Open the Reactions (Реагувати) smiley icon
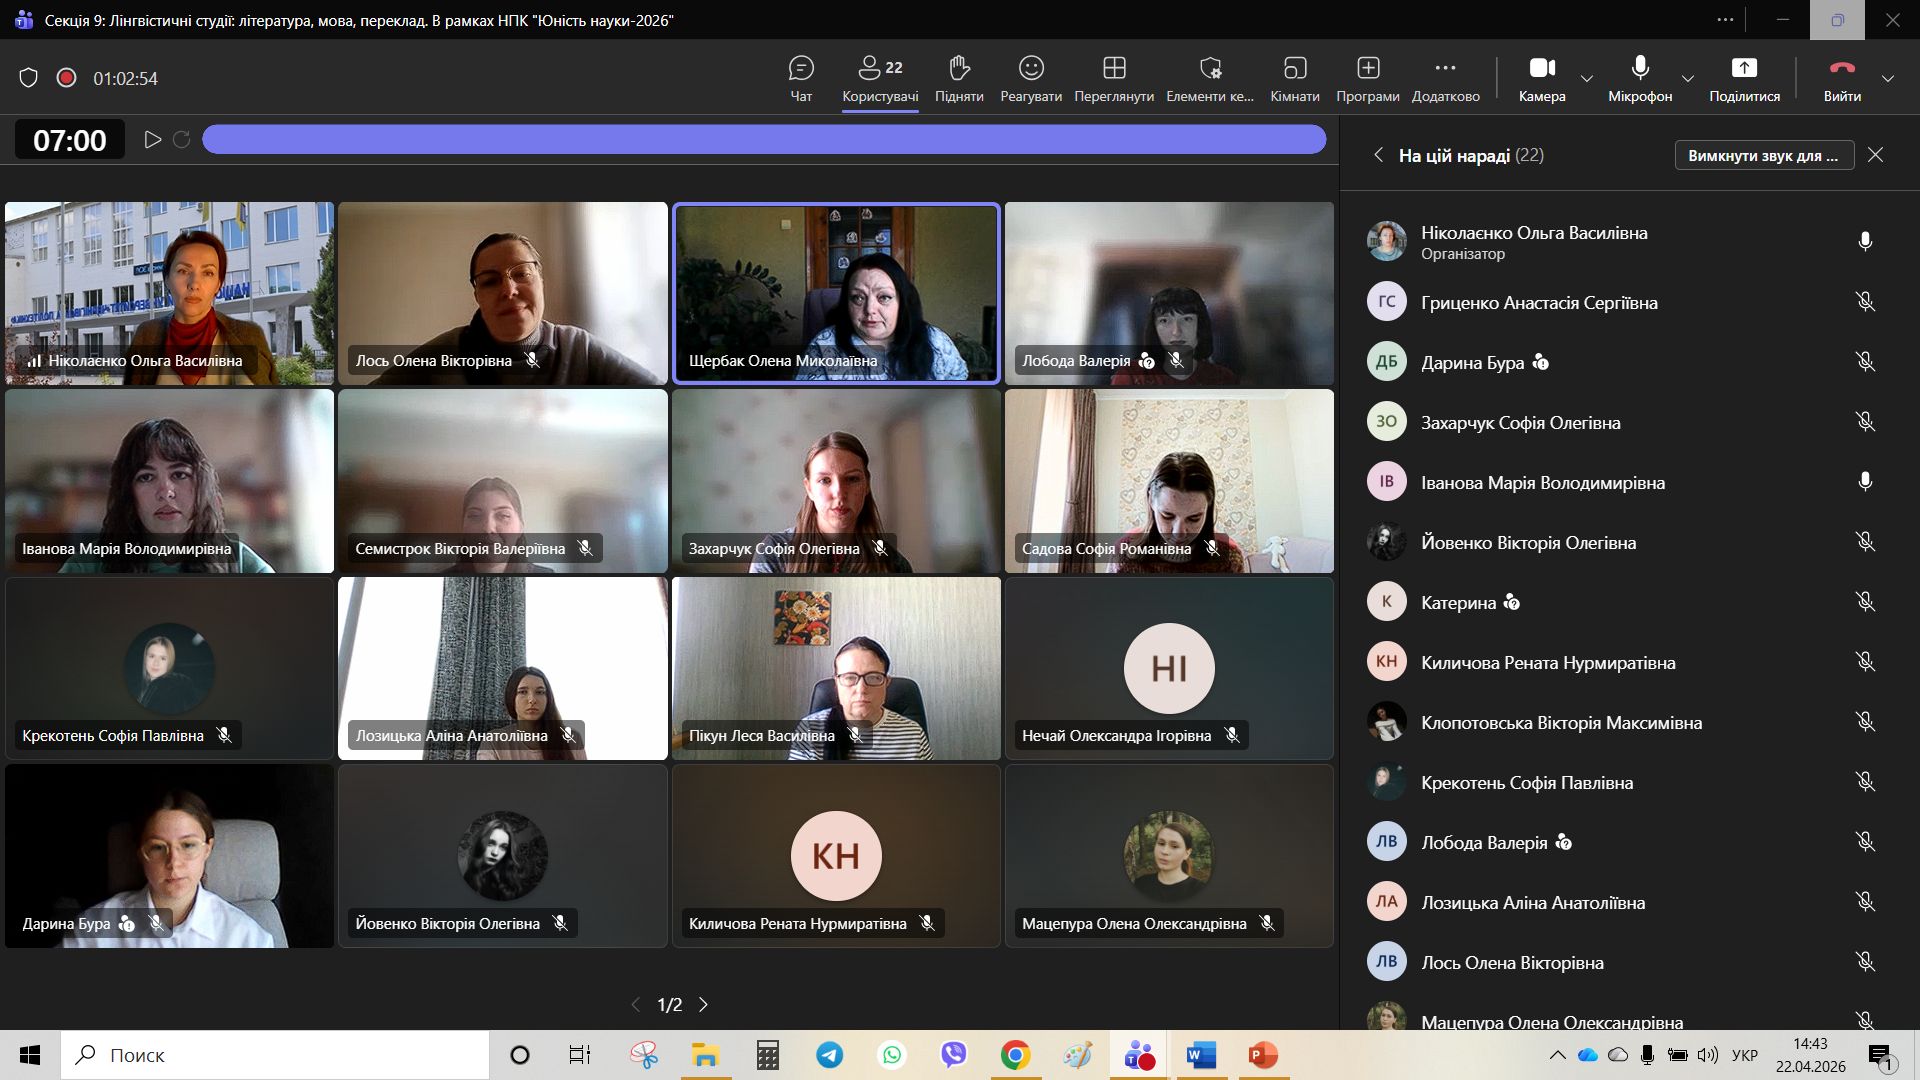This screenshot has height=1080, width=1920. [x=1031, y=69]
